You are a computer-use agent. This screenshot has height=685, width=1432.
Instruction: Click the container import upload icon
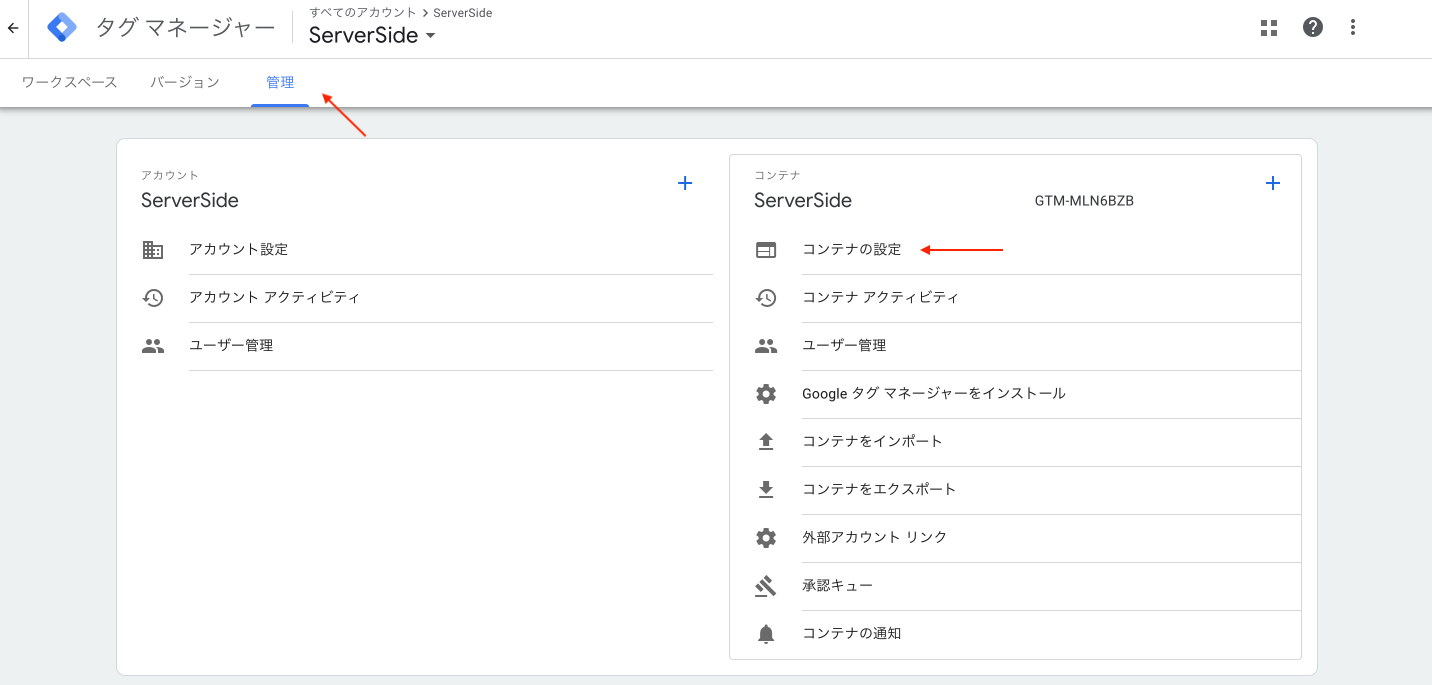(766, 442)
